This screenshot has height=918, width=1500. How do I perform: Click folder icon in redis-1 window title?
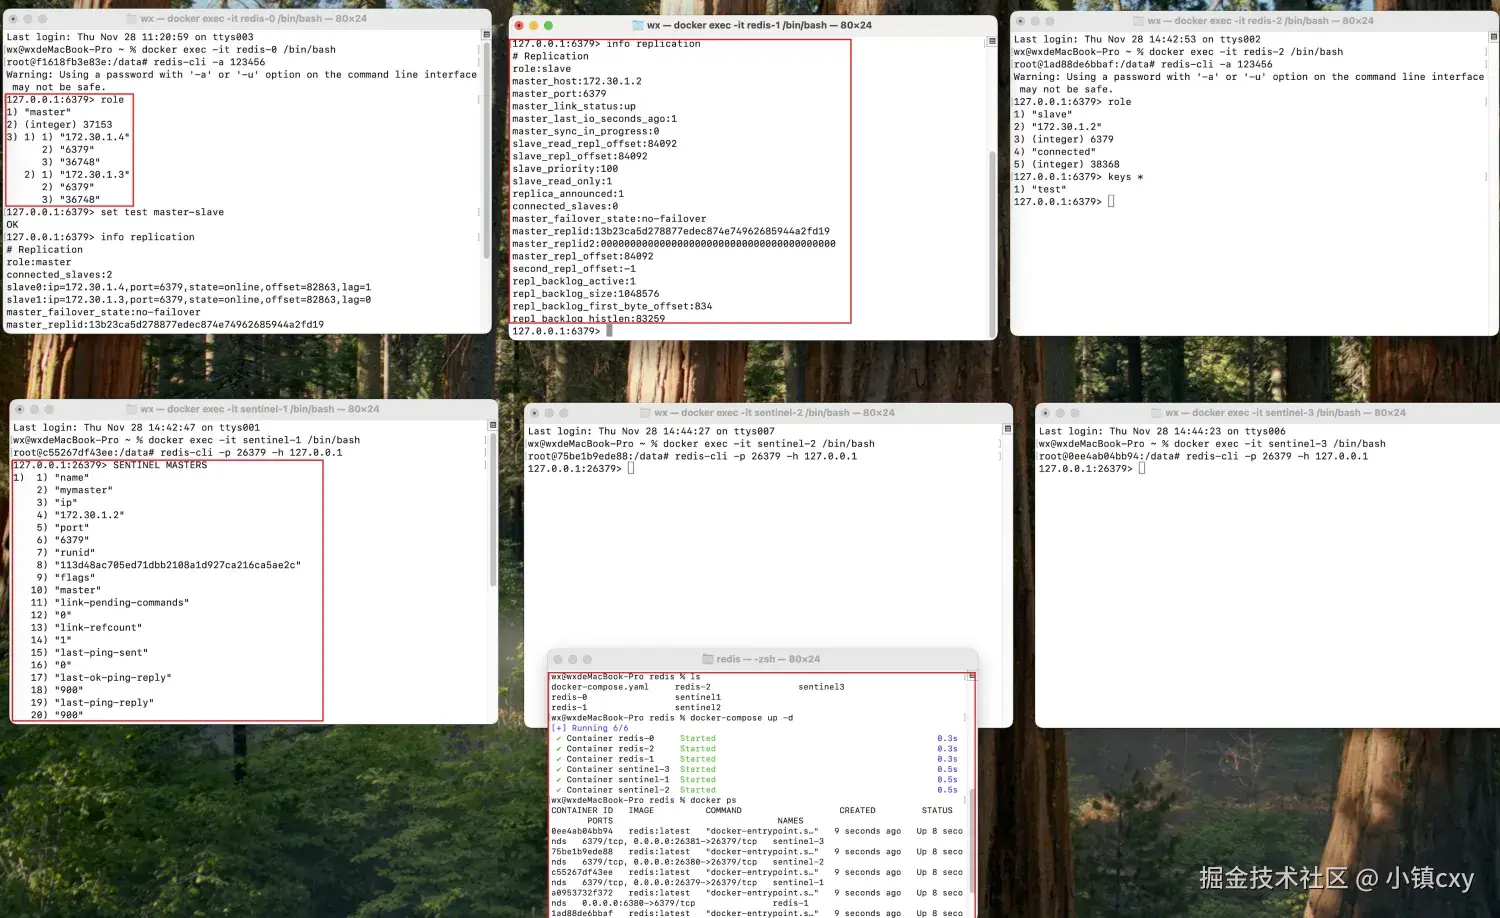(x=638, y=25)
